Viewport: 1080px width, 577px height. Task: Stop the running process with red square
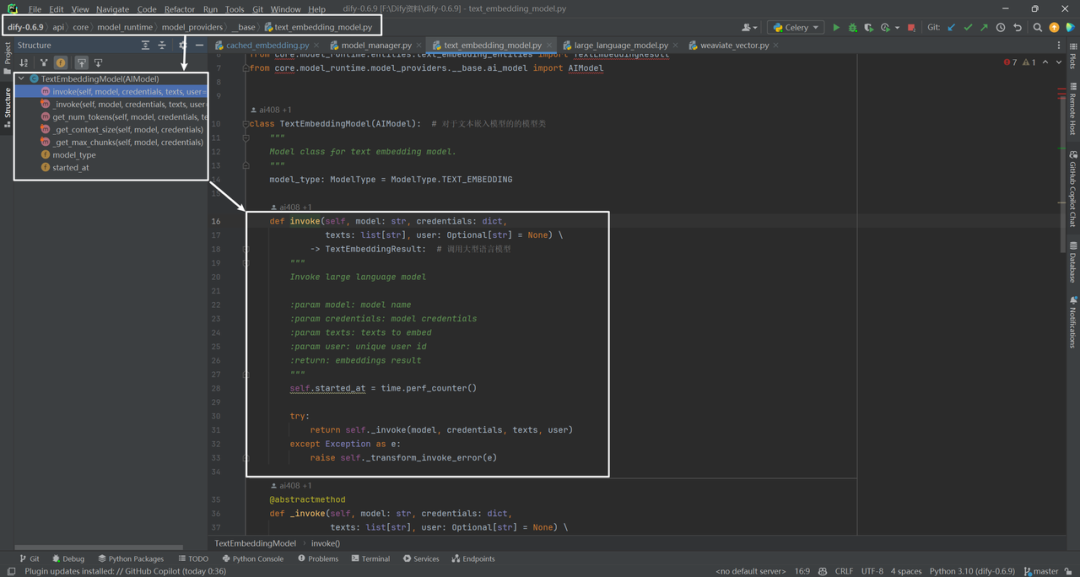click(911, 28)
